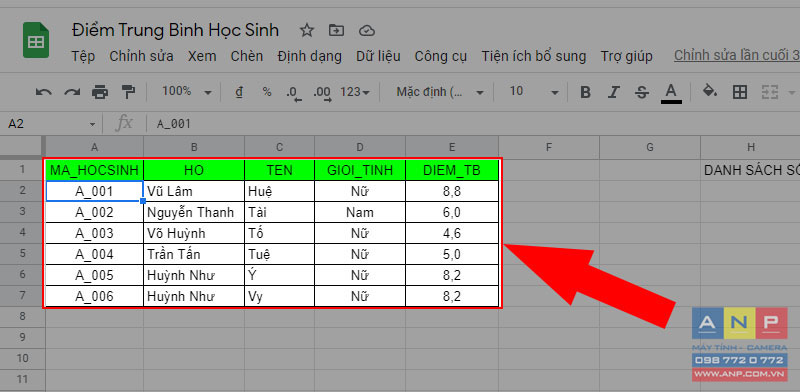
Task: Click the A2 name box field
Action: point(46,124)
